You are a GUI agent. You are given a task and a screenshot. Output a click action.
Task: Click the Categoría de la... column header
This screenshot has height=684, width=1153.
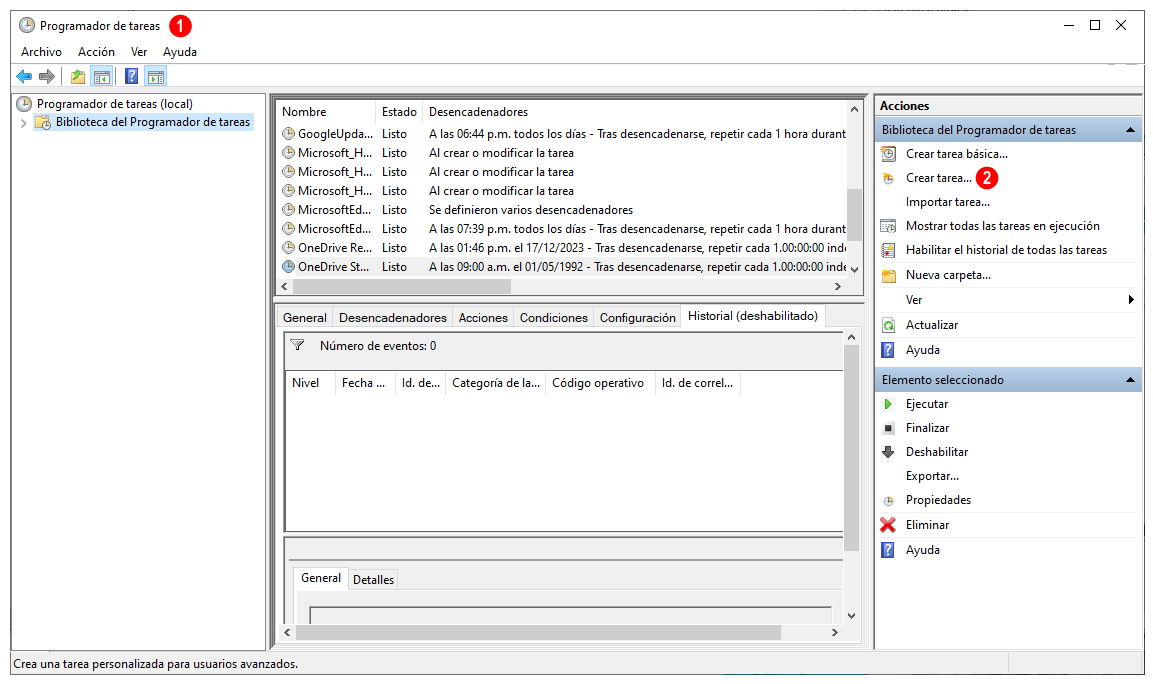(x=496, y=383)
